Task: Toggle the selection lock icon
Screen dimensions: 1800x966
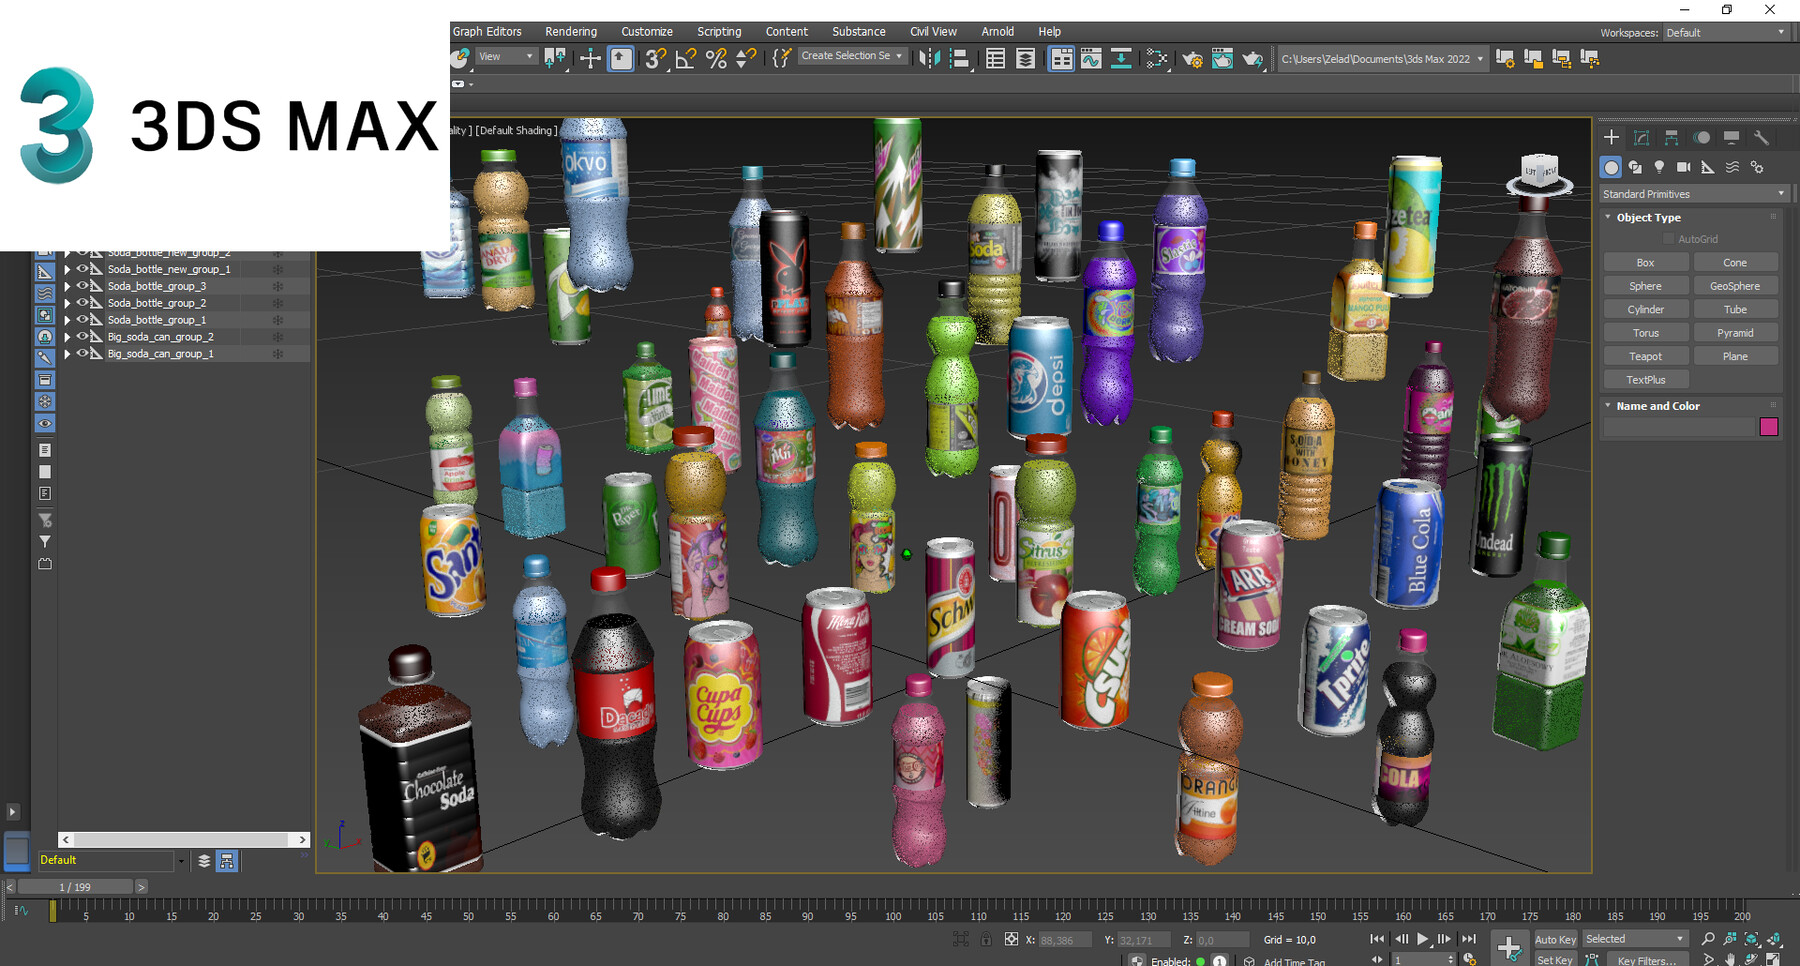Action: 986,939
